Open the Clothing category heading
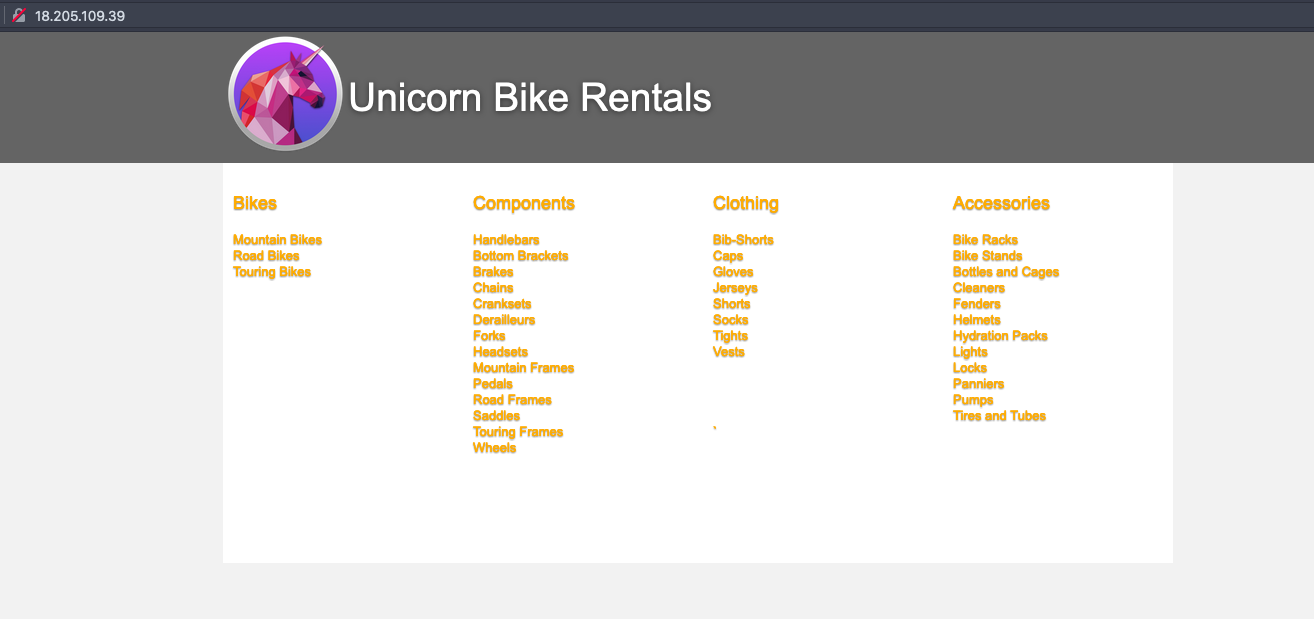This screenshot has width=1314, height=619. click(746, 203)
